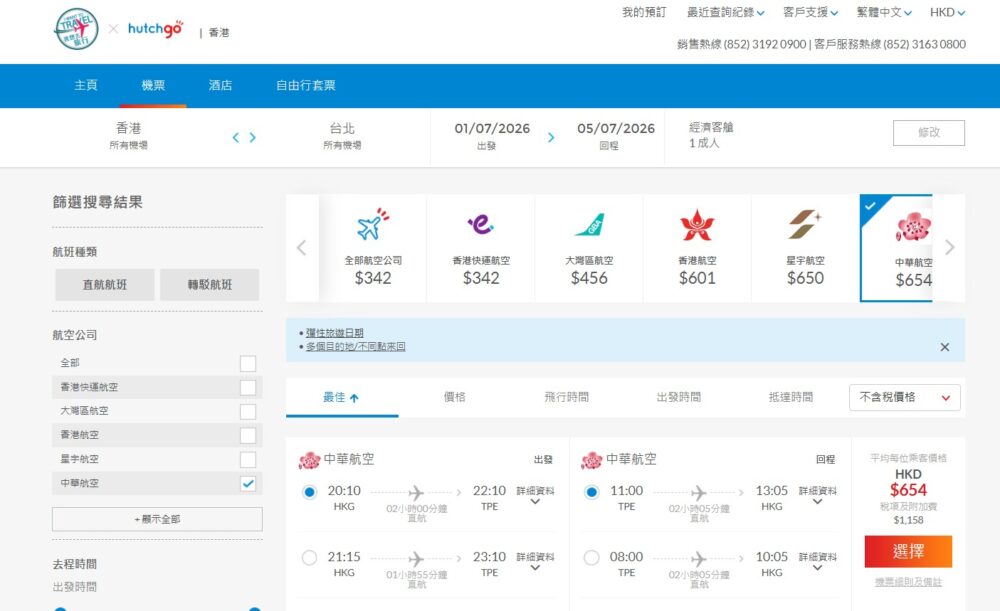Click the arrow between departure and return dates
The height and width of the screenshot is (611, 1000).
point(551,137)
